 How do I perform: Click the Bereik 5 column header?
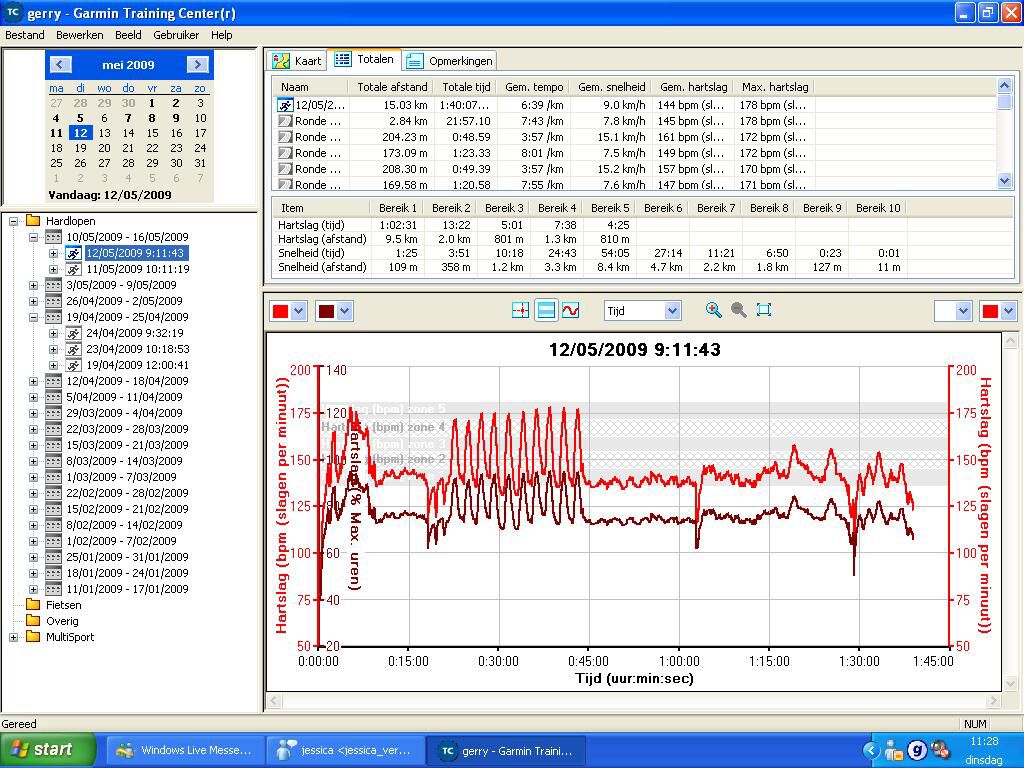click(x=610, y=208)
